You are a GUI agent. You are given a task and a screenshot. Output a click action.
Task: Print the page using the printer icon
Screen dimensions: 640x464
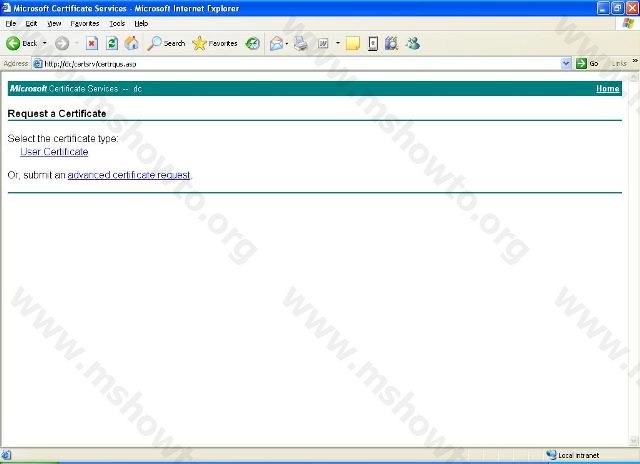(x=300, y=43)
